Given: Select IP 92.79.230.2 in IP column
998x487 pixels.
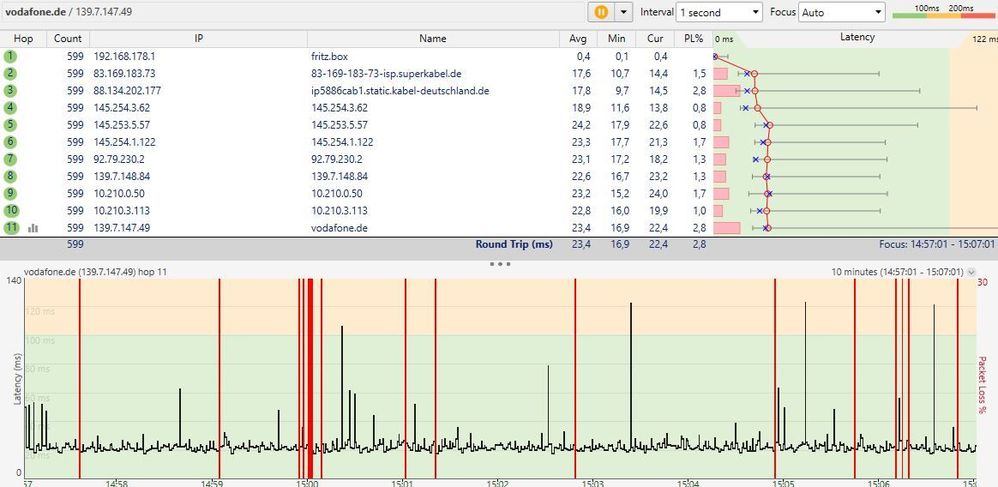Looking at the screenshot, I should pos(119,159).
